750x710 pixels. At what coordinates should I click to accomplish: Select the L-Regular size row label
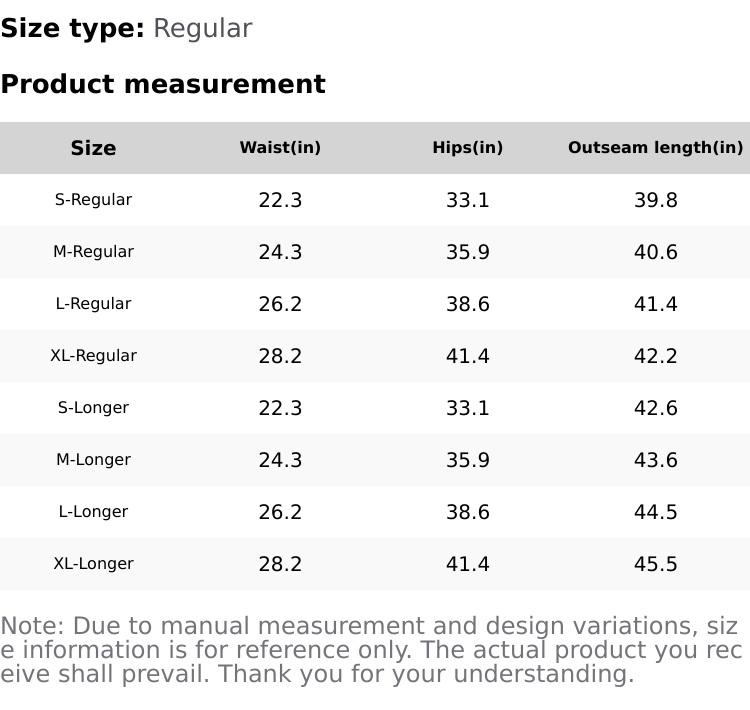[x=93, y=304]
